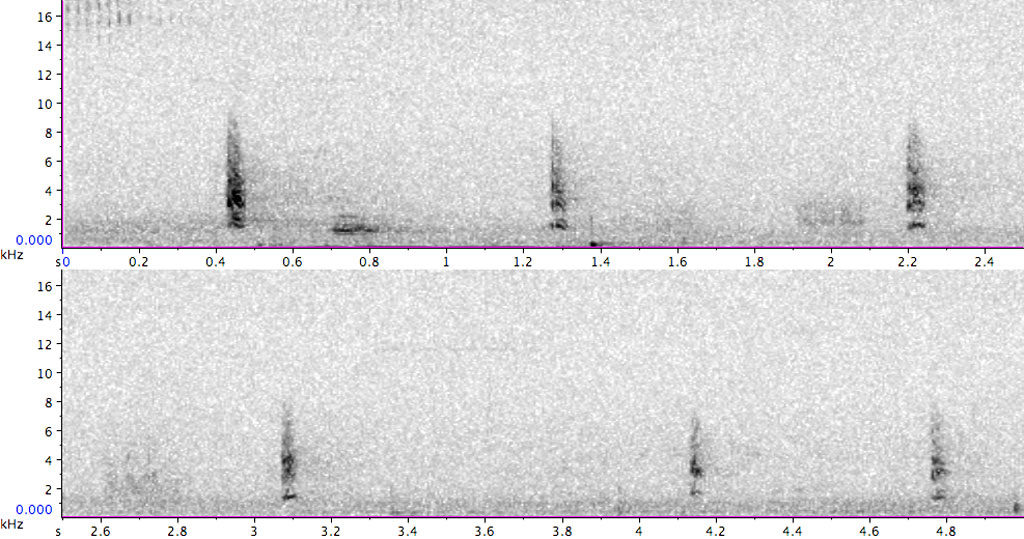Click the 1.8 time-axis label
The width and height of the screenshot is (1024, 539).
click(x=754, y=262)
